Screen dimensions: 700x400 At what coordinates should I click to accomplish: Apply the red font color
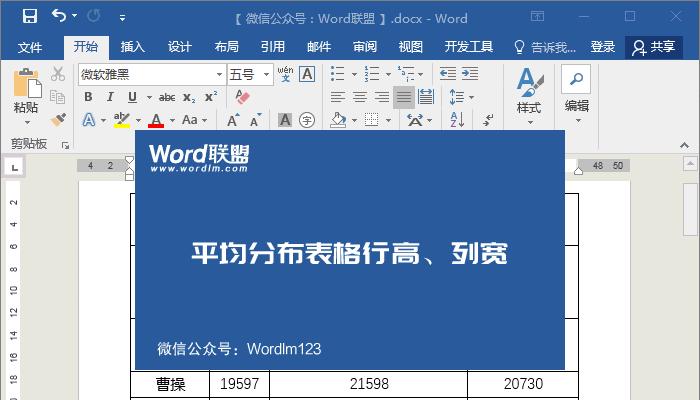[x=156, y=120]
